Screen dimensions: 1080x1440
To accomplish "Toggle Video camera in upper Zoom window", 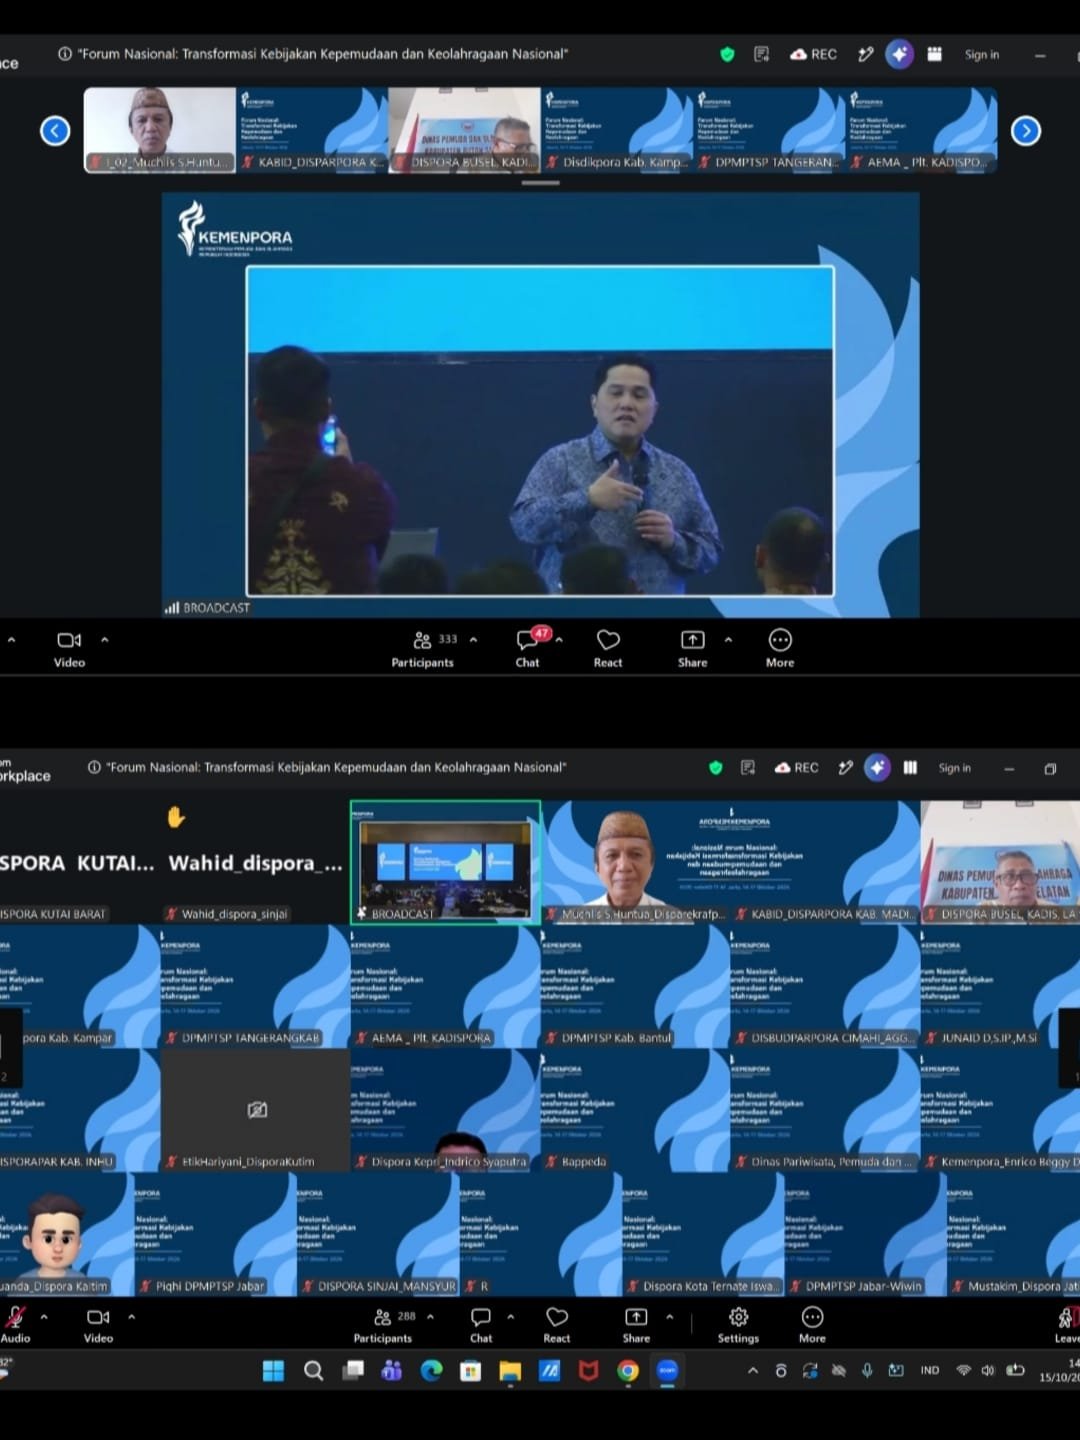I will click(x=69, y=648).
